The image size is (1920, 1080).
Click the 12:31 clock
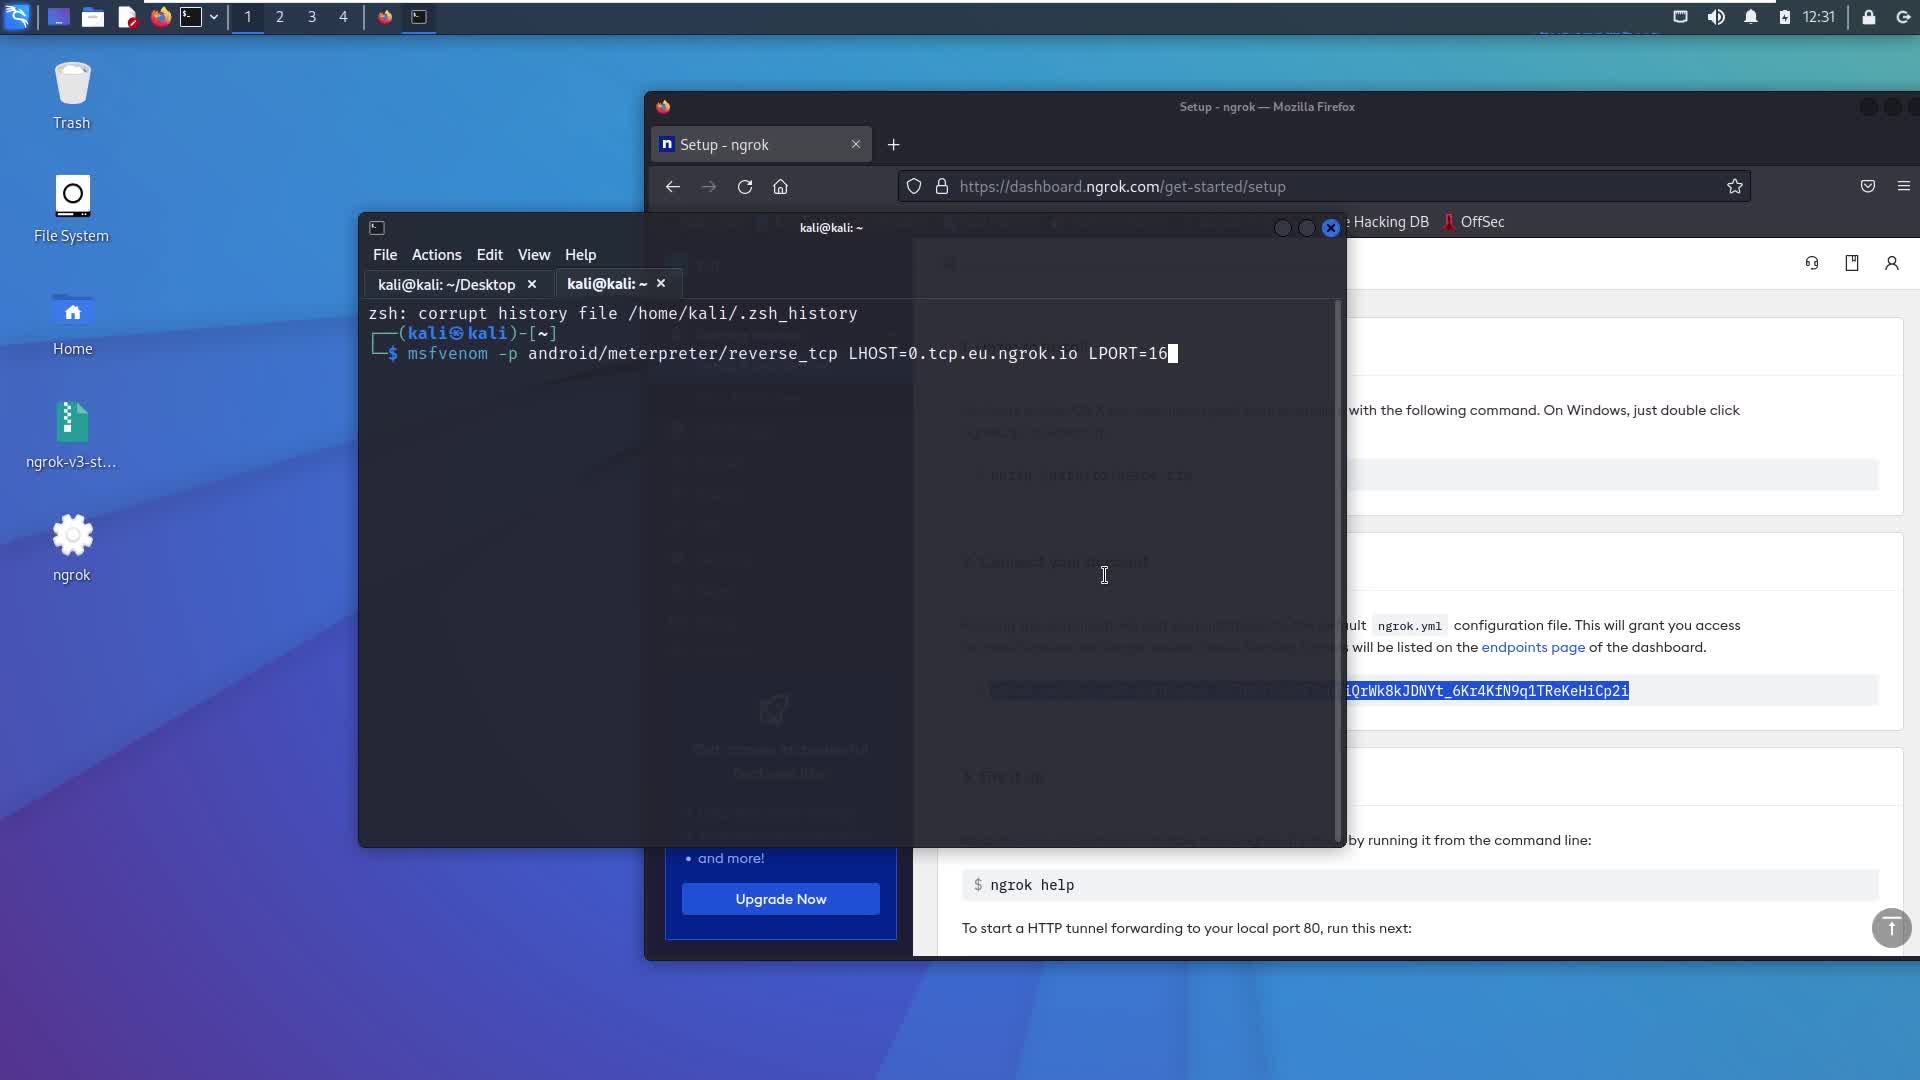point(1818,17)
